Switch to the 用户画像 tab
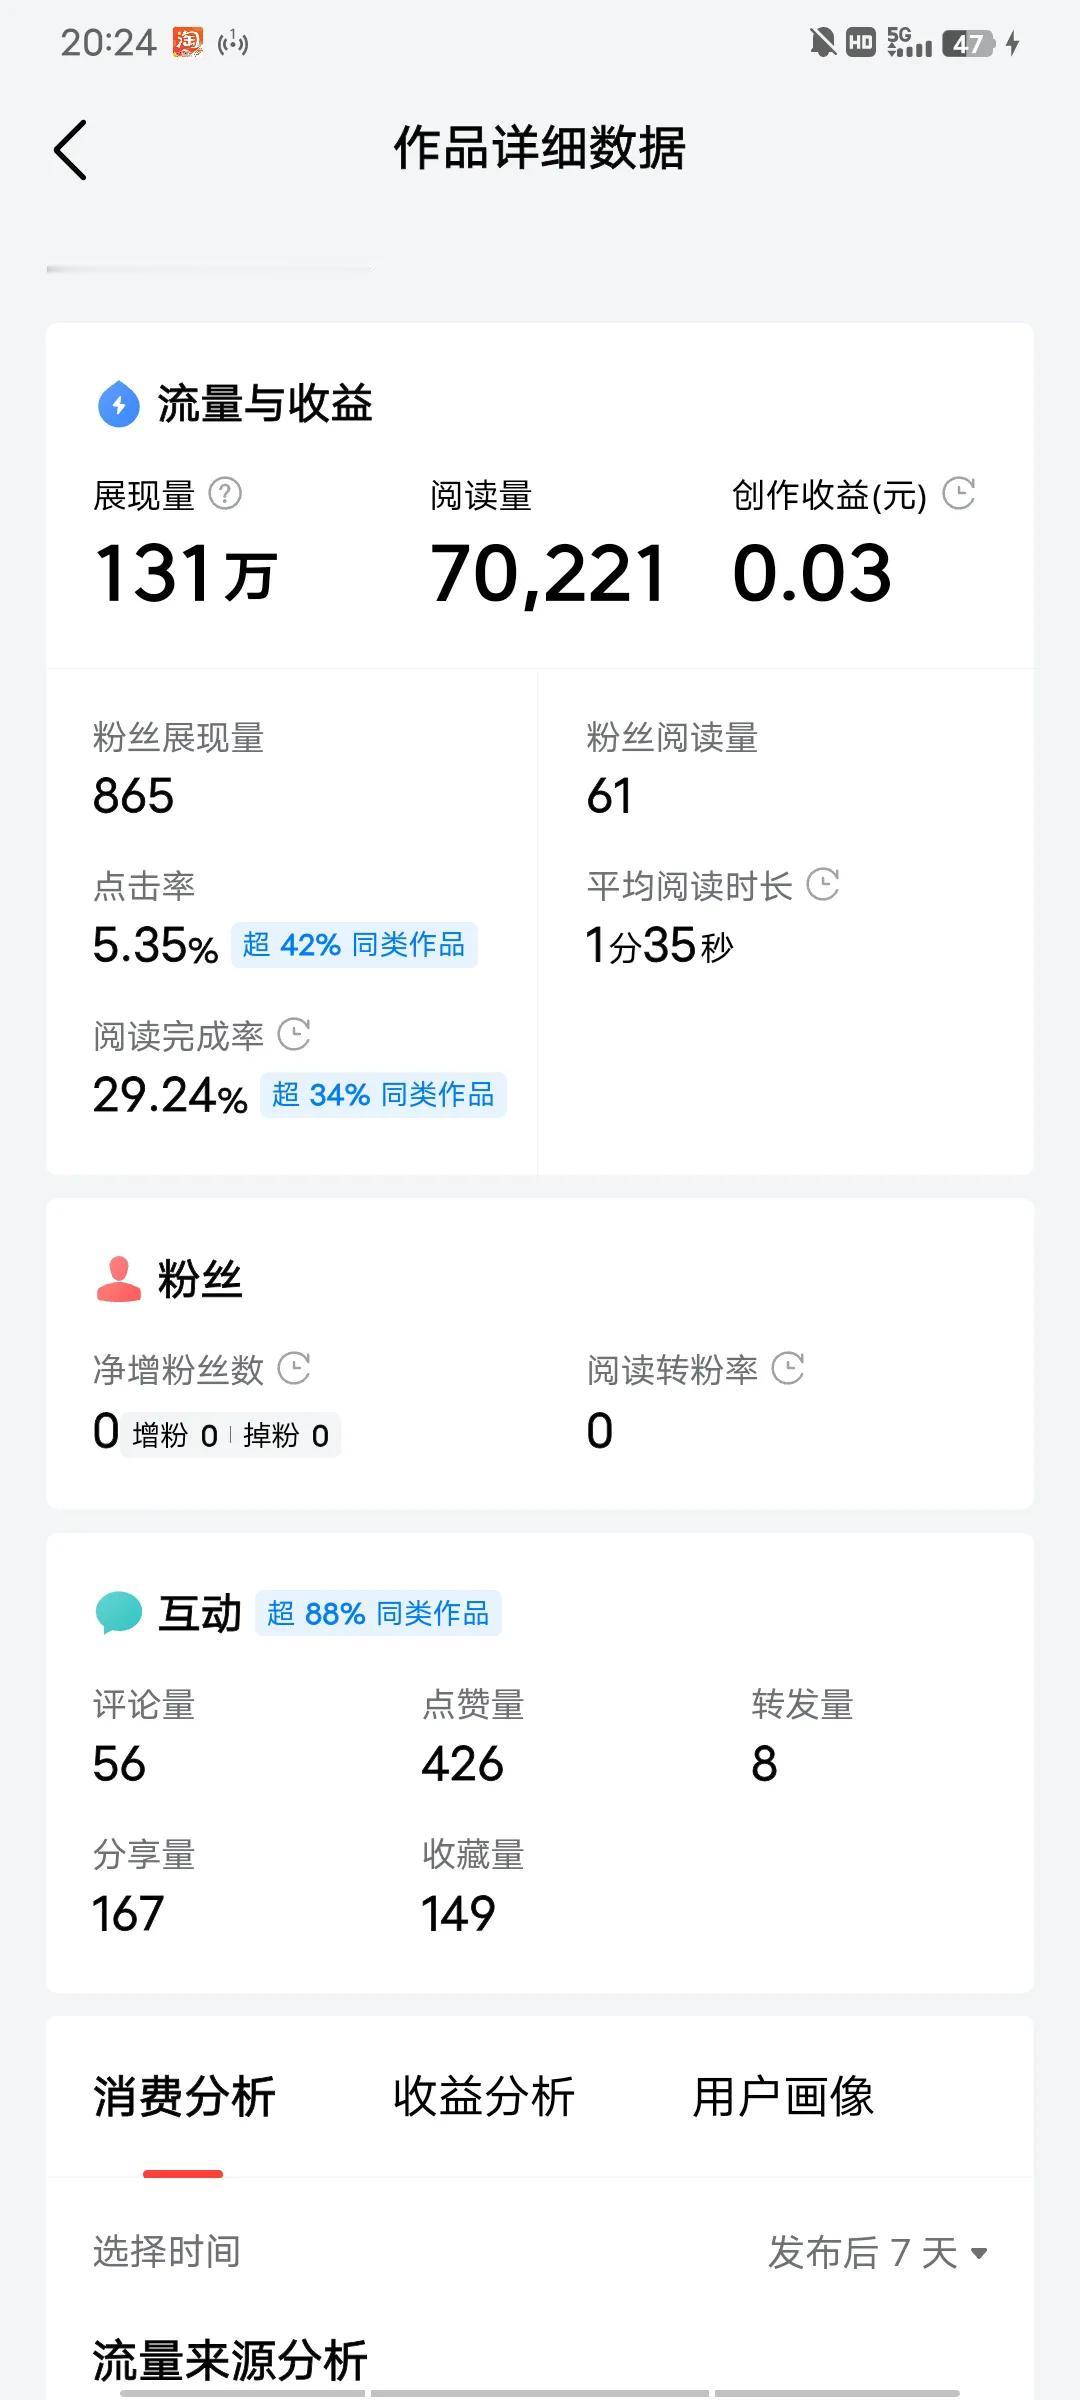The image size is (1080, 2400). coord(783,2097)
